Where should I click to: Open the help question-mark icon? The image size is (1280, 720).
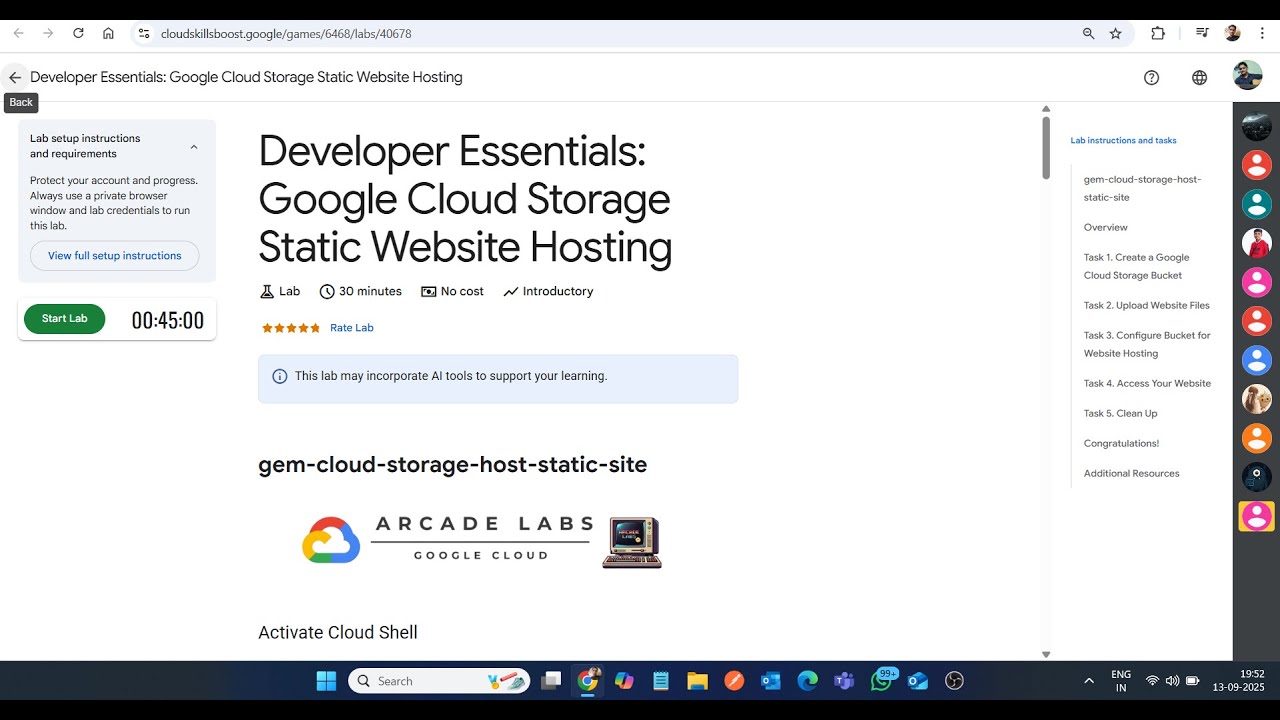point(1151,77)
